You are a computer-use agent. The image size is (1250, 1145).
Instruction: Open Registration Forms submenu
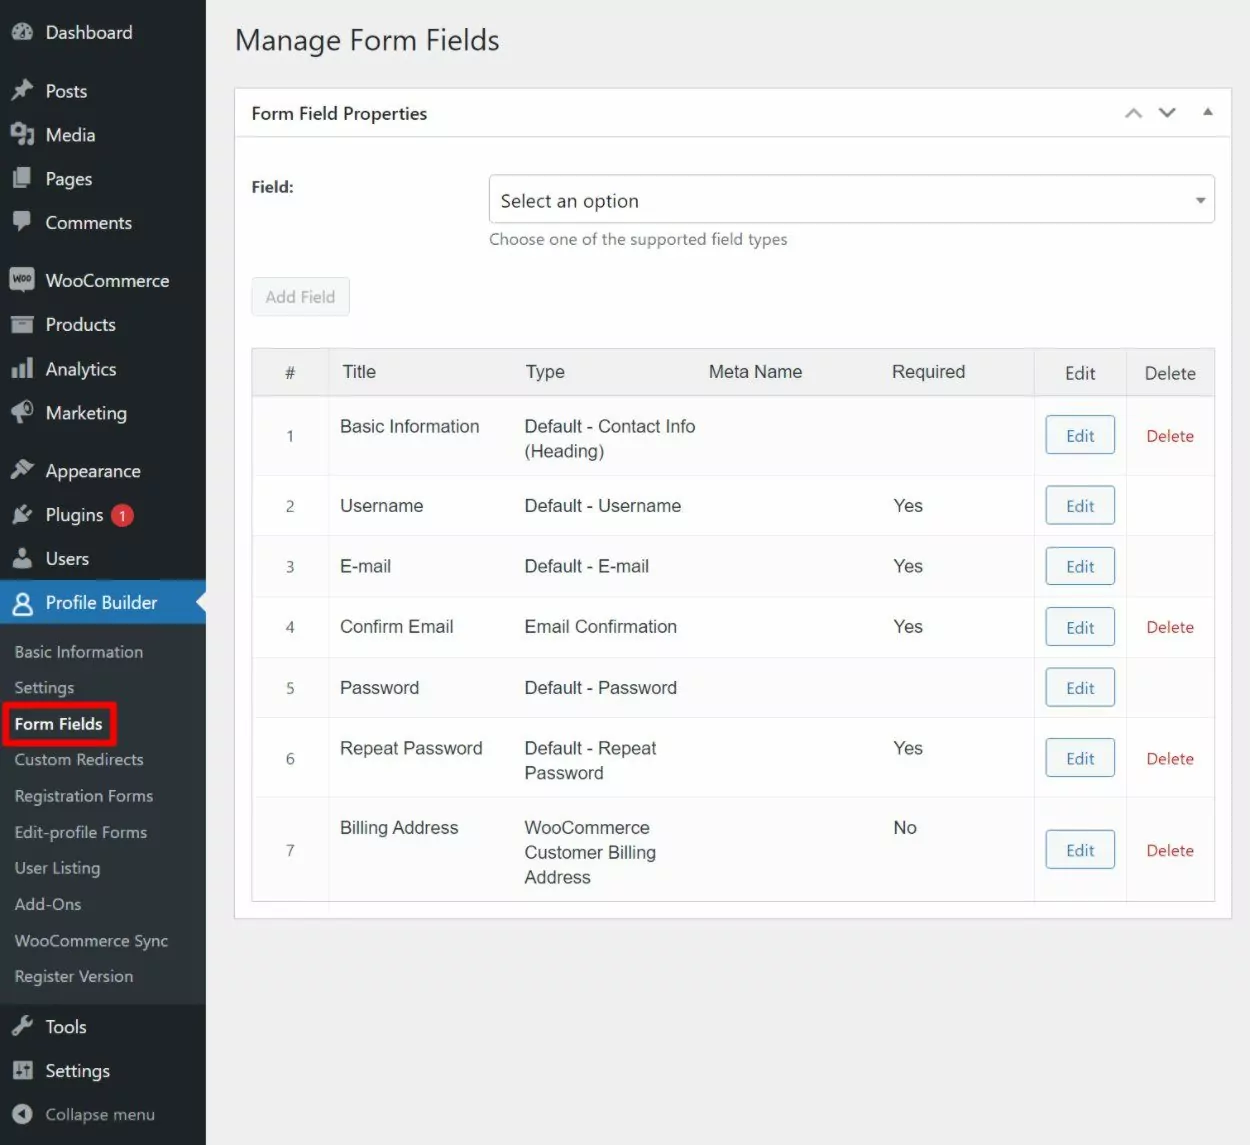pos(84,796)
